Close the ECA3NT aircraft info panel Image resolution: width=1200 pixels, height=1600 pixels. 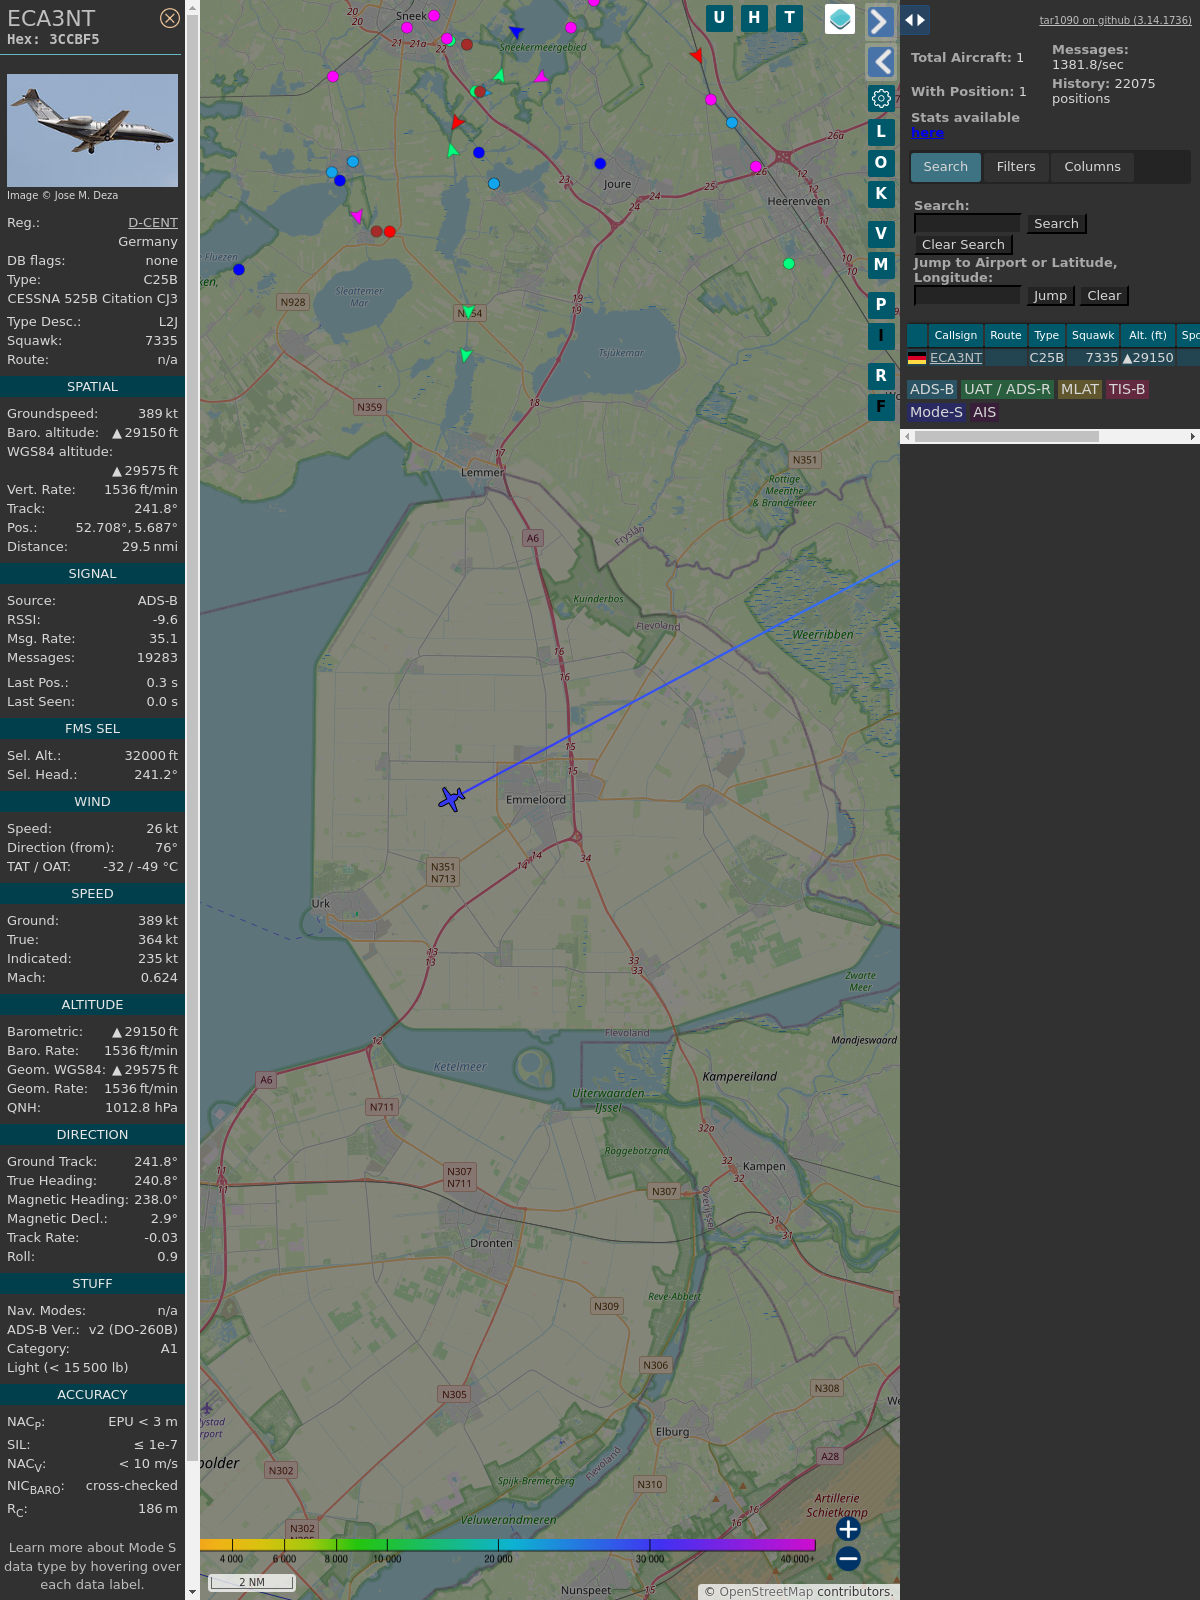pos(170,18)
